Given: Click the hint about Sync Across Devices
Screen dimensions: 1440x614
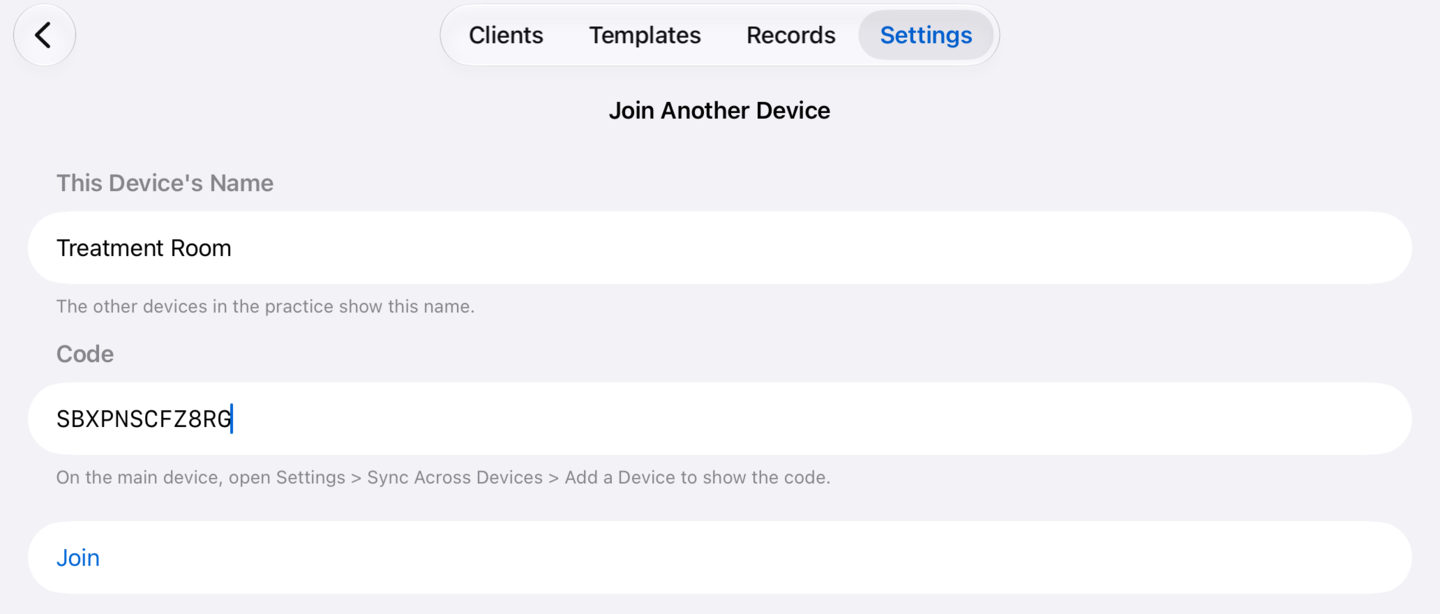Looking at the screenshot, I should (443, 477).
